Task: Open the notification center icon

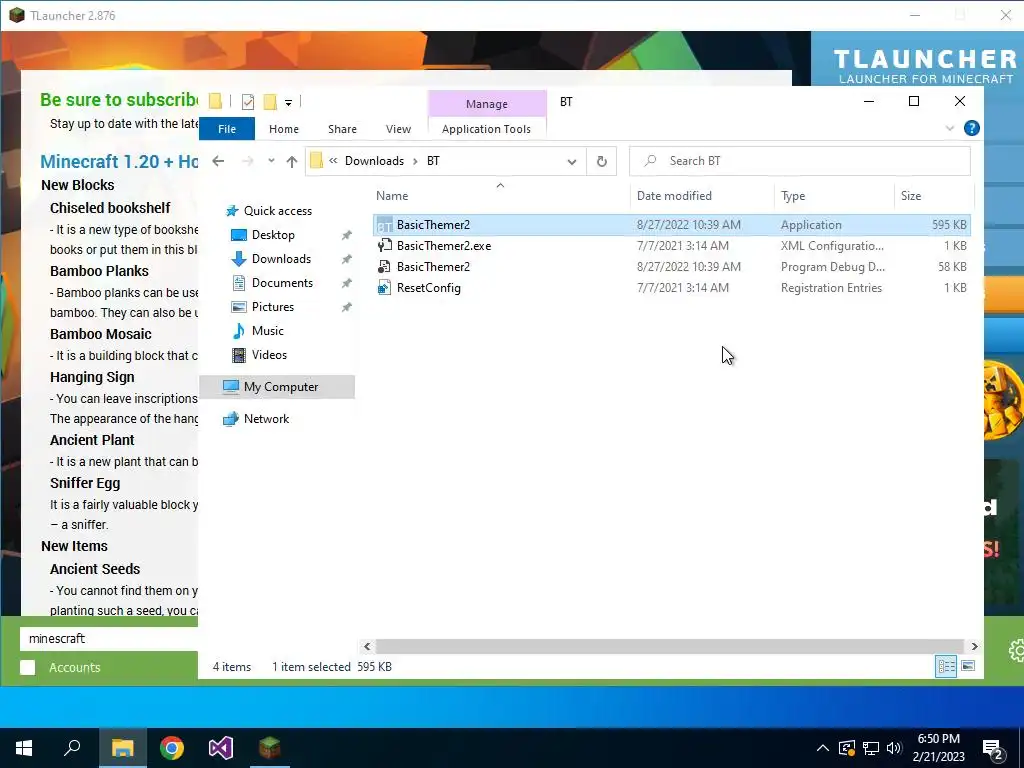Action: (x=993, y=749)
